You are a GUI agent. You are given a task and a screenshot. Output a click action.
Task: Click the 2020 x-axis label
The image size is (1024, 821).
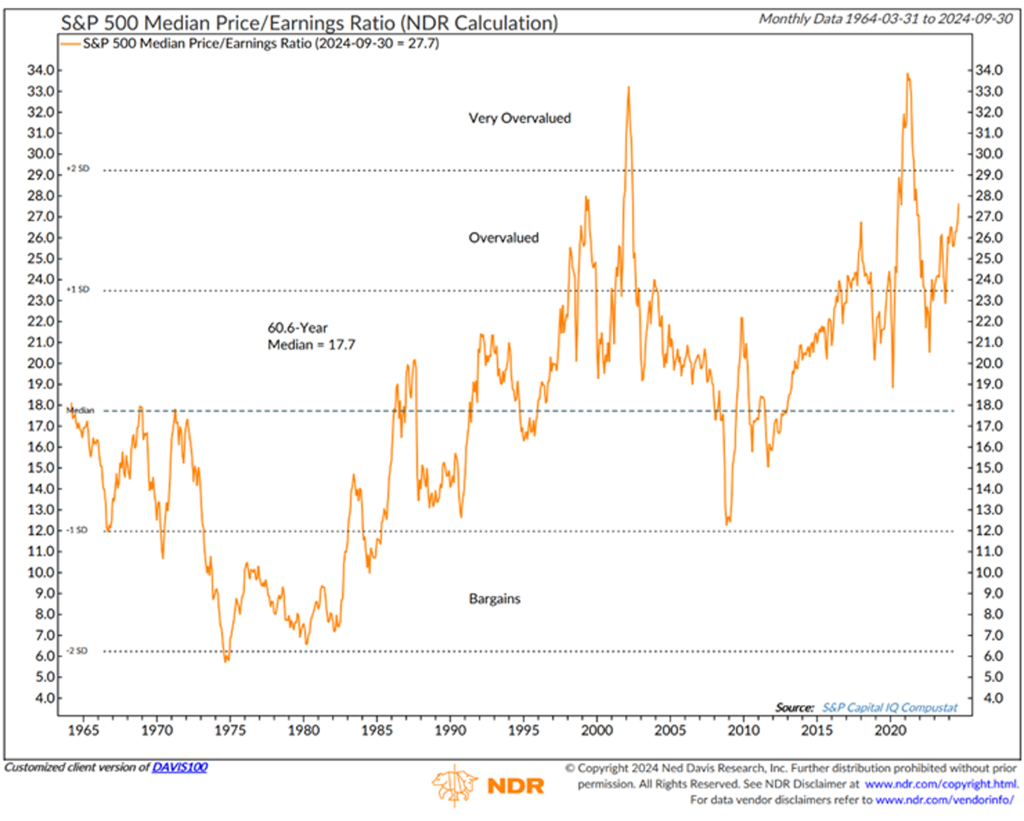[890, 730]
